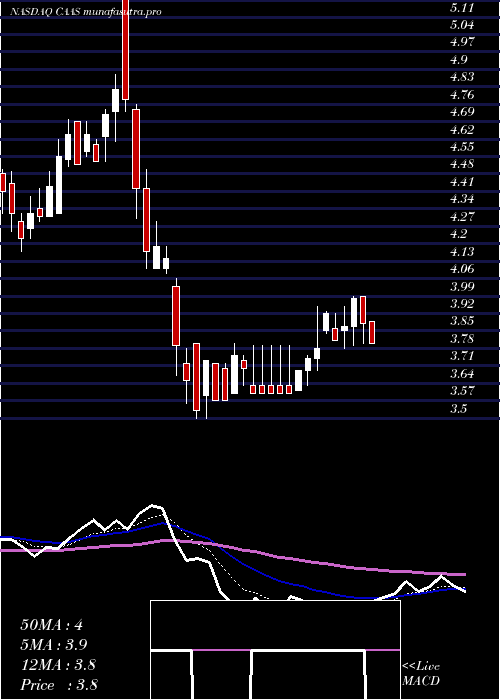The image size is (500, 700).
Task: Click the 4.48 price axis label
Action: 462,165
